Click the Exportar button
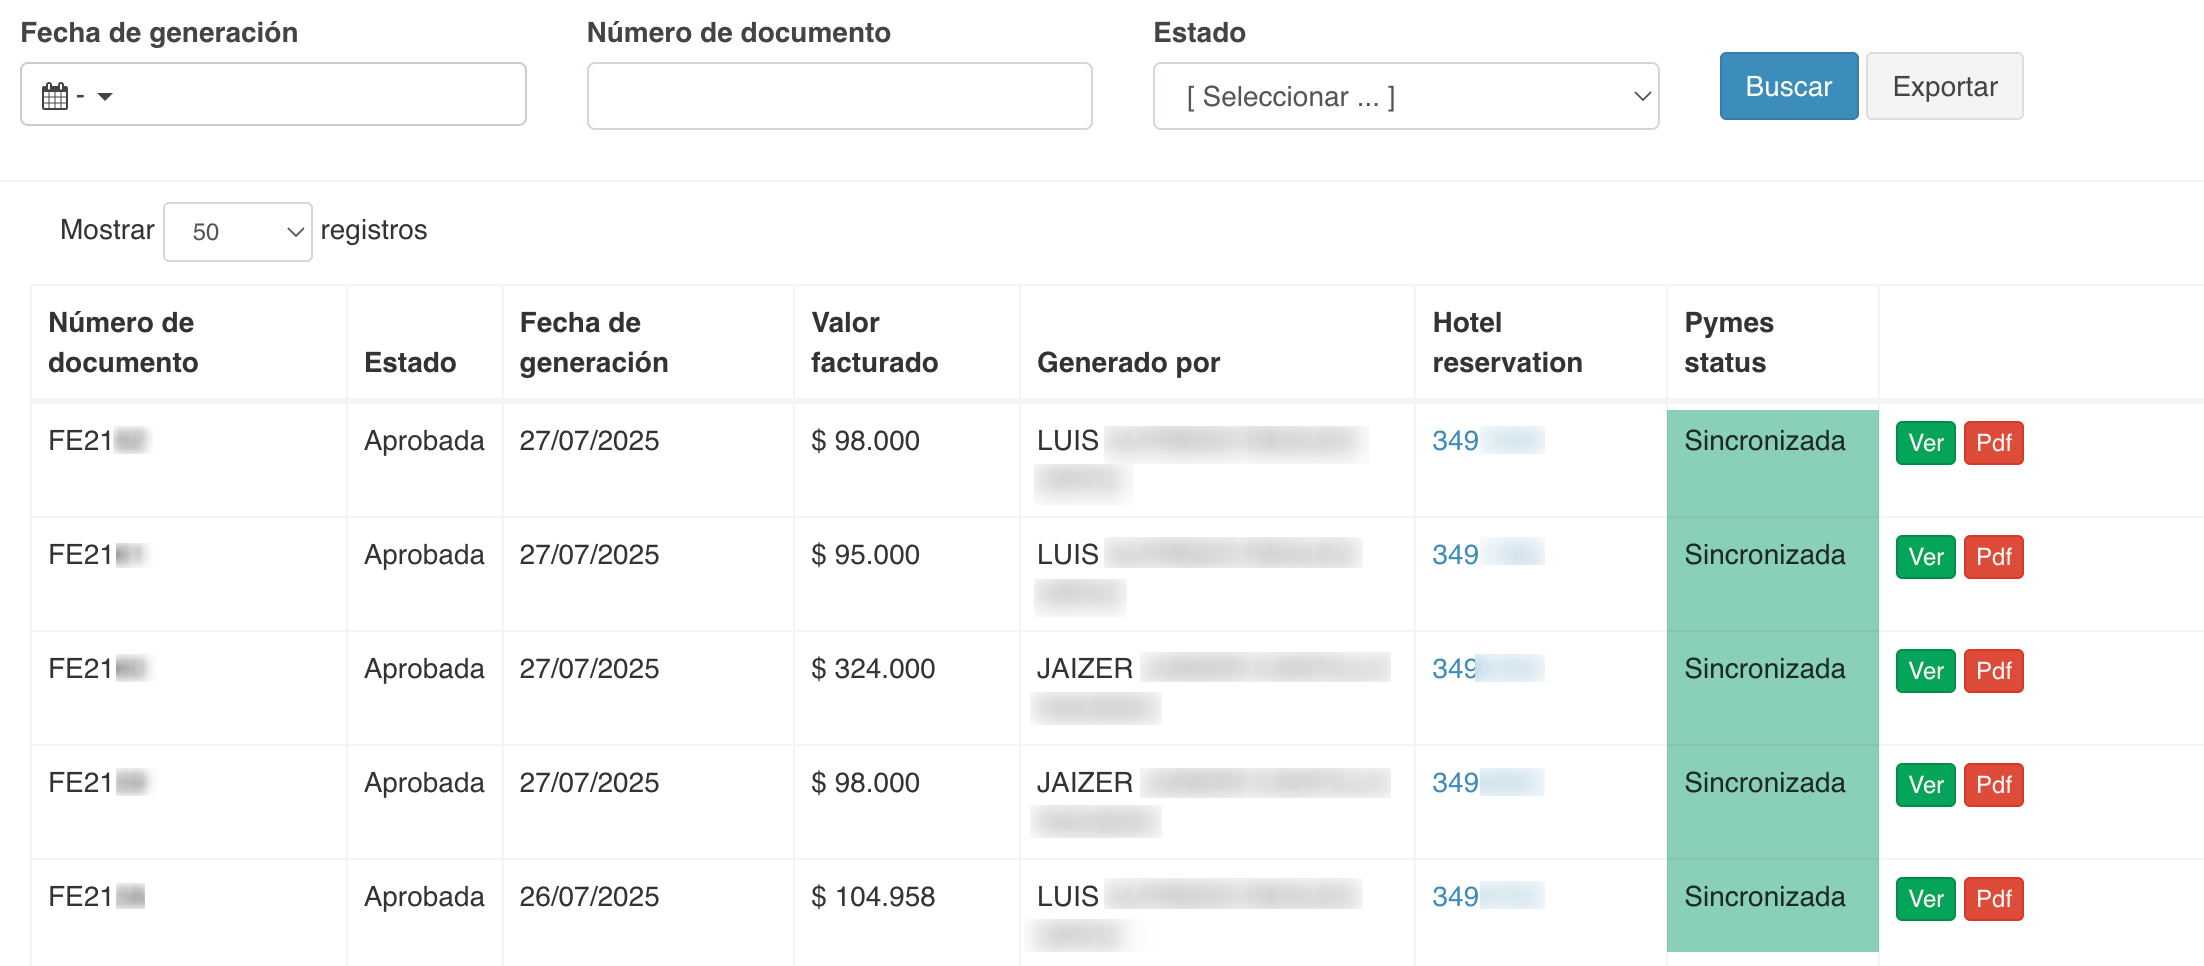The height and width of the screenshot is (966, 2204). pyautogui.click(x=1944, y=87)
